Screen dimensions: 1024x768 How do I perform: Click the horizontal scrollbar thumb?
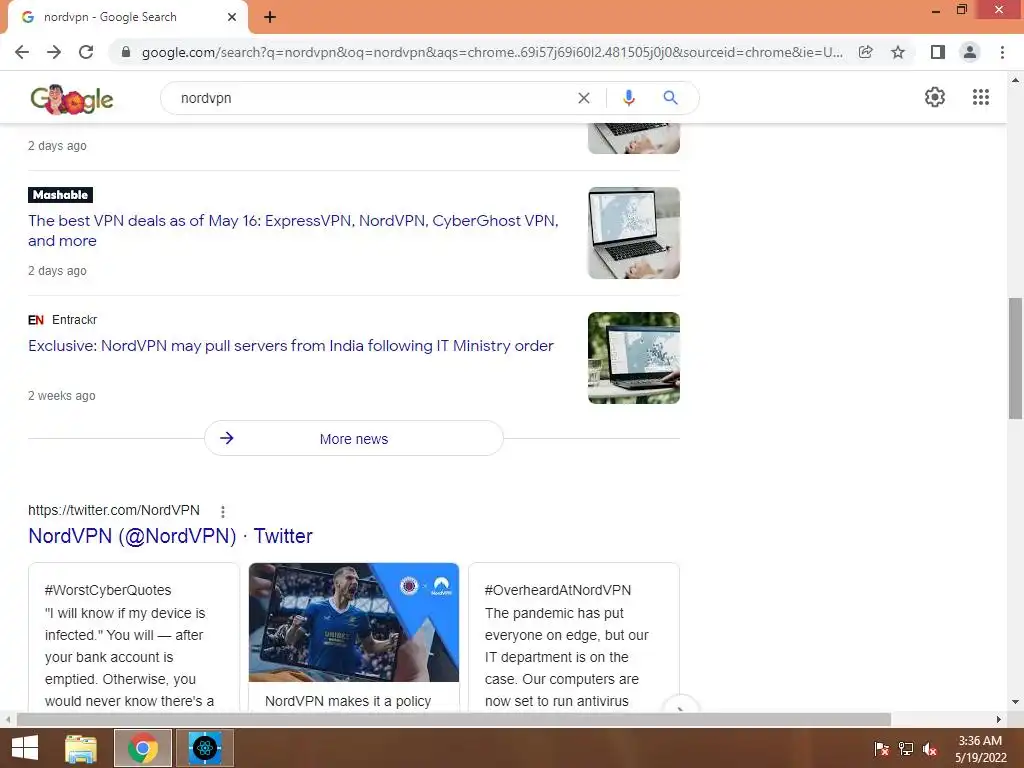[x=454, y=719]
